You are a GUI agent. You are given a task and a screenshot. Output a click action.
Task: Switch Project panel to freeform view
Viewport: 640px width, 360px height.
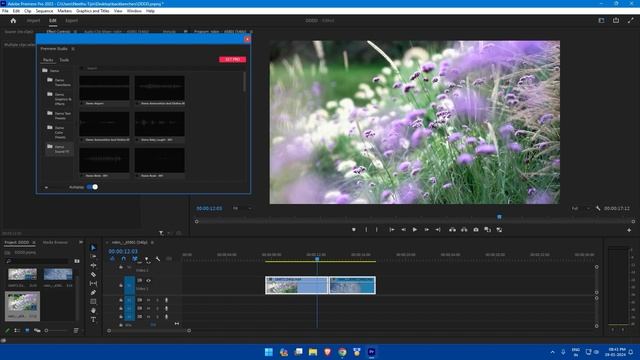37,330
